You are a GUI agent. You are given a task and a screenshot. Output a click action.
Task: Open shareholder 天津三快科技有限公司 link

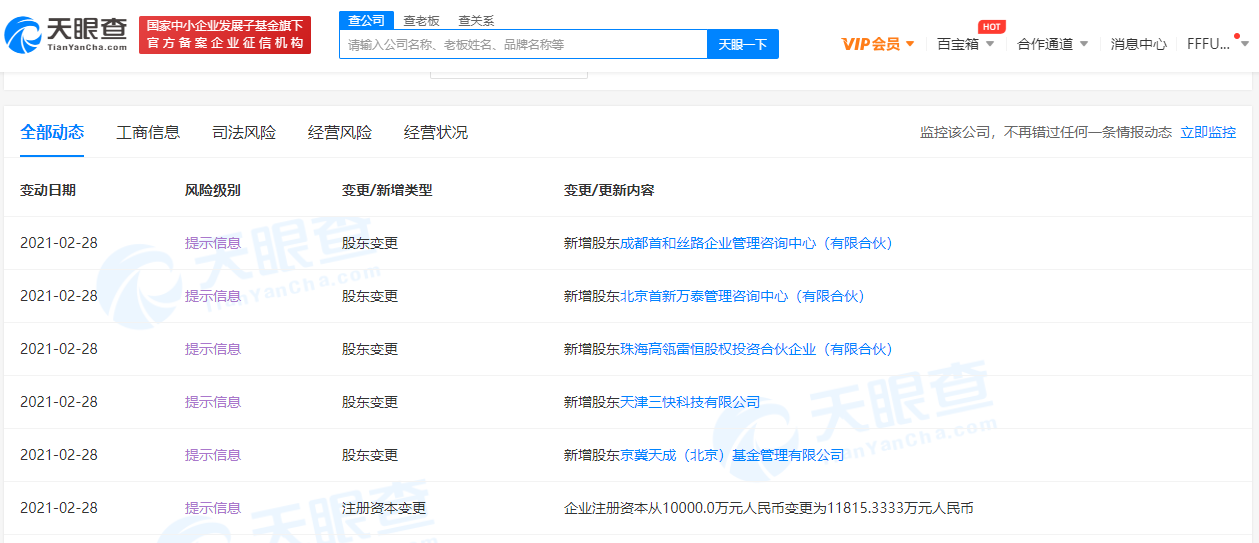690,402
